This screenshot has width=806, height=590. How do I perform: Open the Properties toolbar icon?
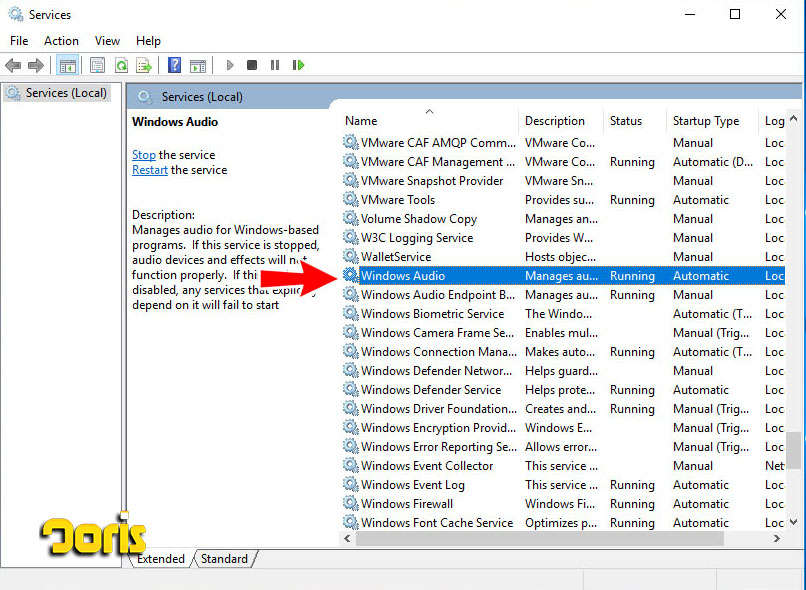click(x=97, y=65)
